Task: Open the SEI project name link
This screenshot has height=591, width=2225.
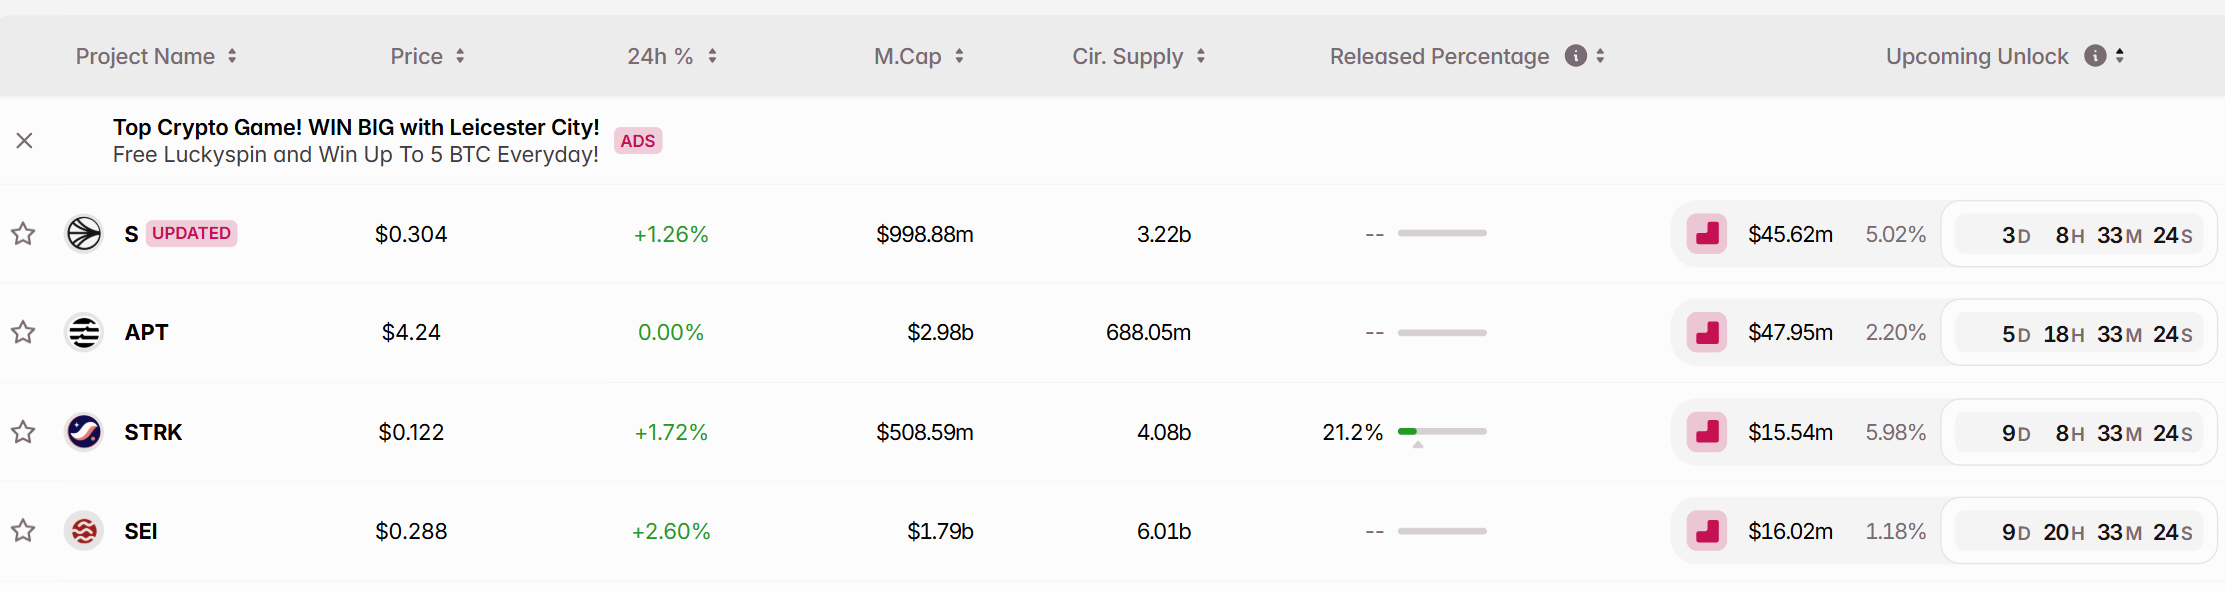Action: (141, 531)
